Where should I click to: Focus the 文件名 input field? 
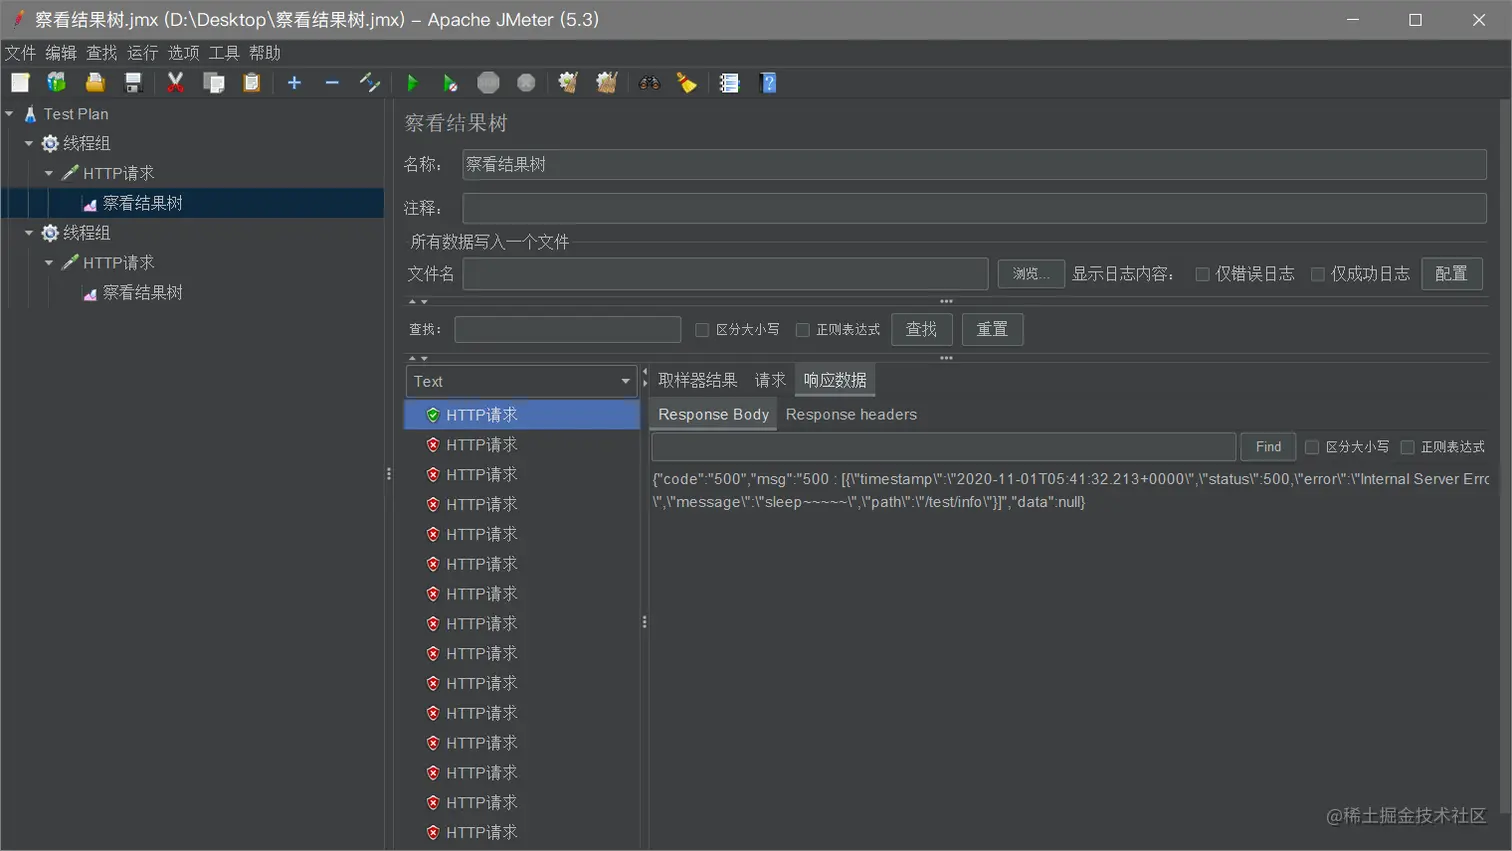[725, 274]
